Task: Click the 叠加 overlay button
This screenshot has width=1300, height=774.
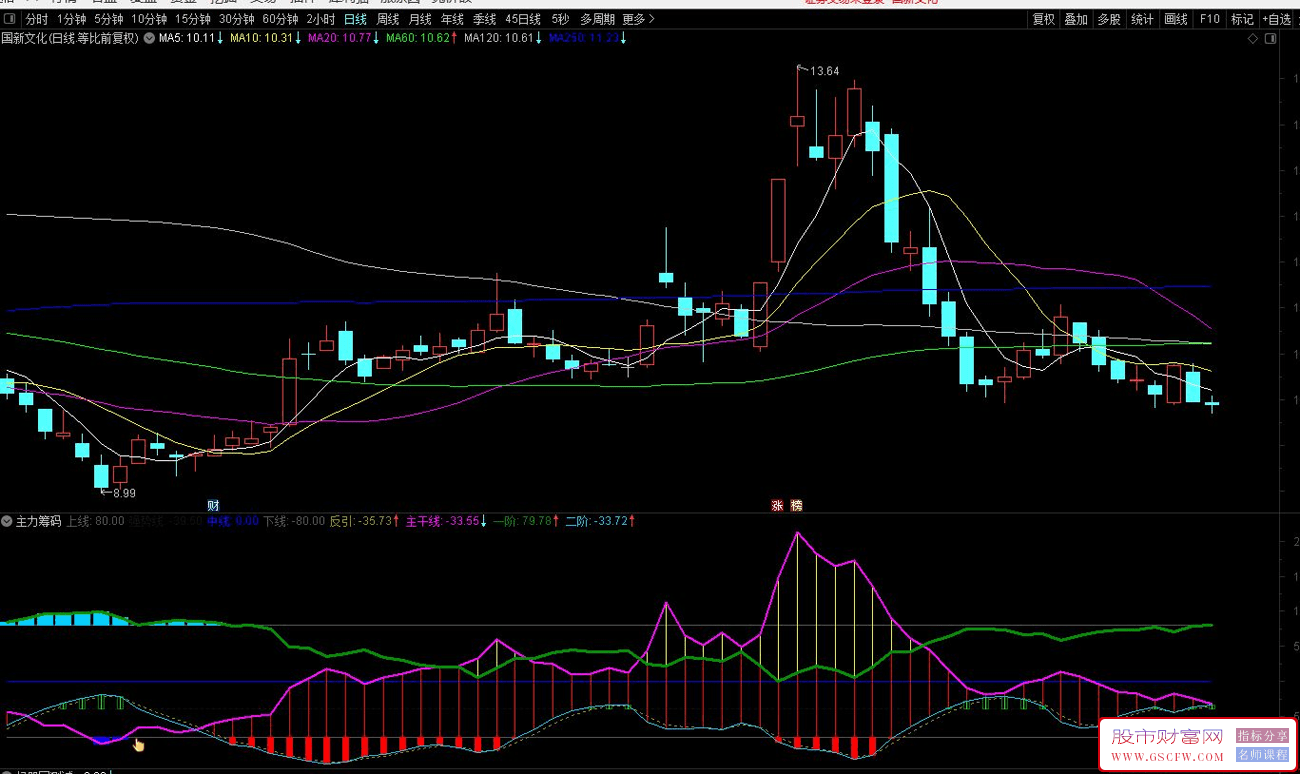Action: (1076, 19)
